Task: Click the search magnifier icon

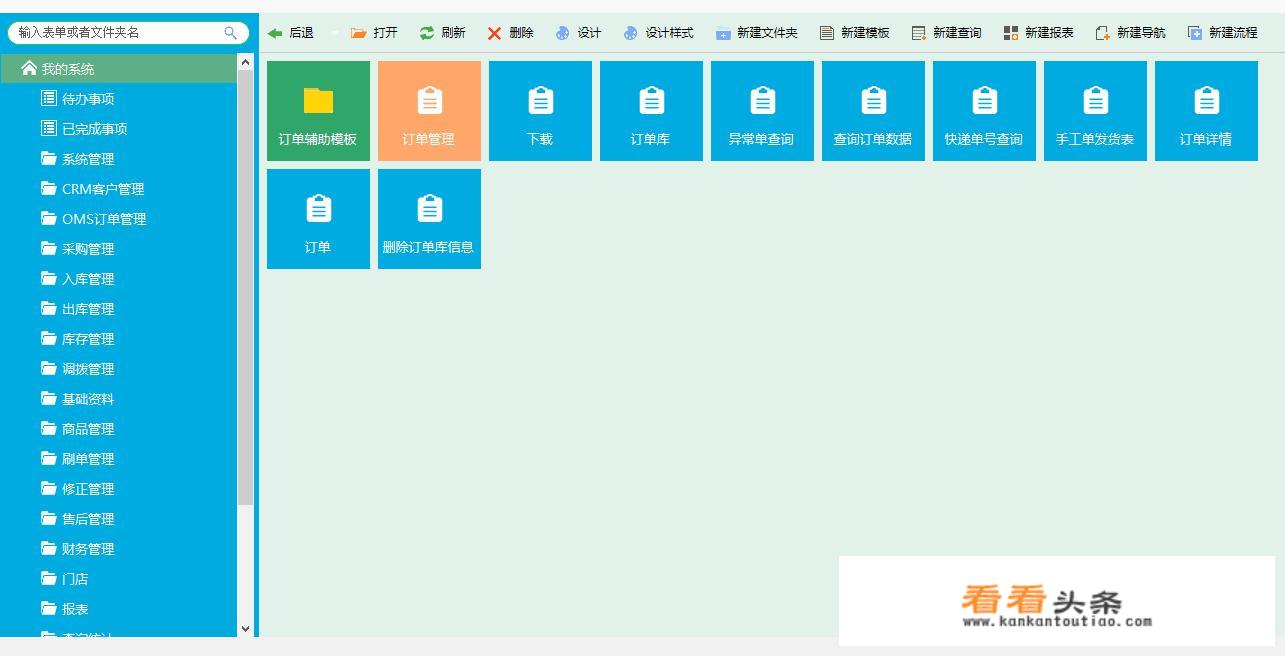Action: pyautogui.click(x=231, y=33)
